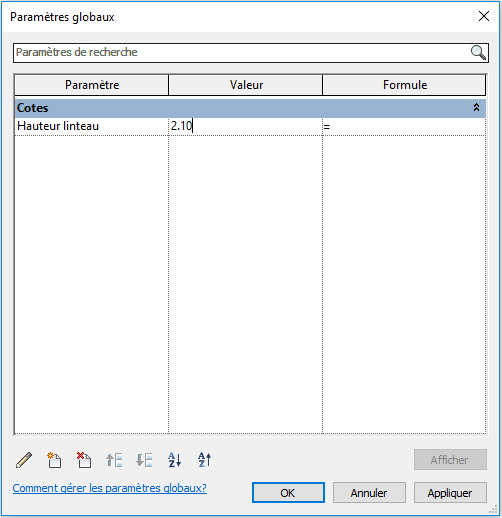This screenshot has width=502, height=518.
Task: Click the Valeur column header
Action: [x=246, y=85]
